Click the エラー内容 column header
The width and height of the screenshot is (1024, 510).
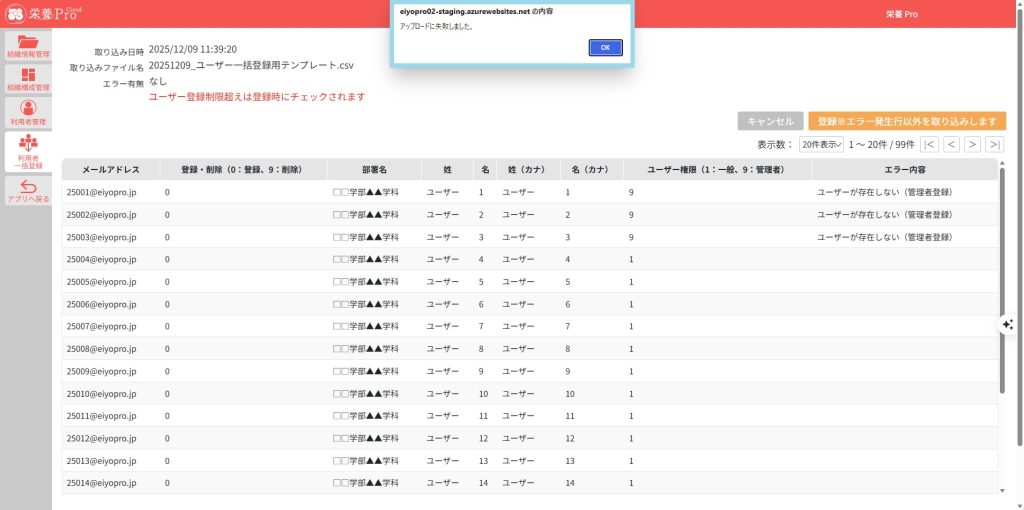point(904,169)
